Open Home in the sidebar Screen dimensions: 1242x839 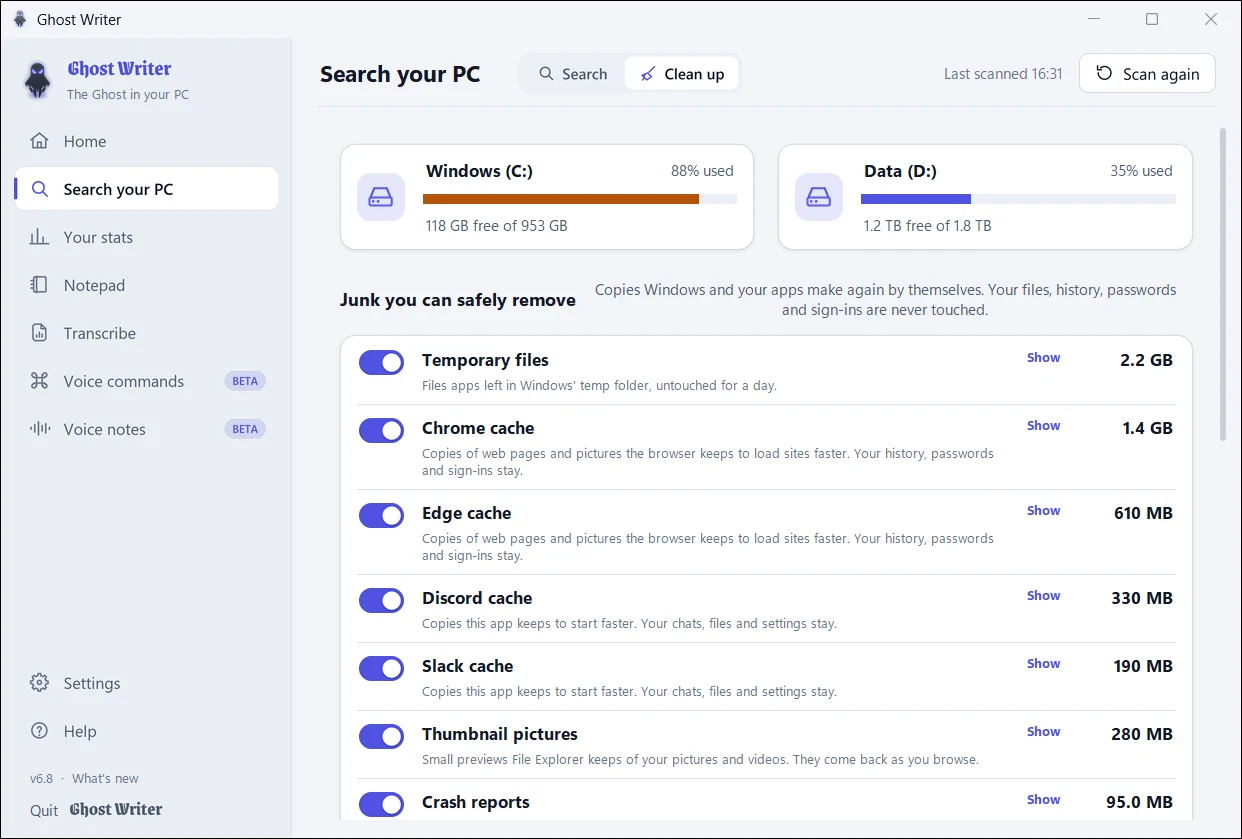coord(146,141)
